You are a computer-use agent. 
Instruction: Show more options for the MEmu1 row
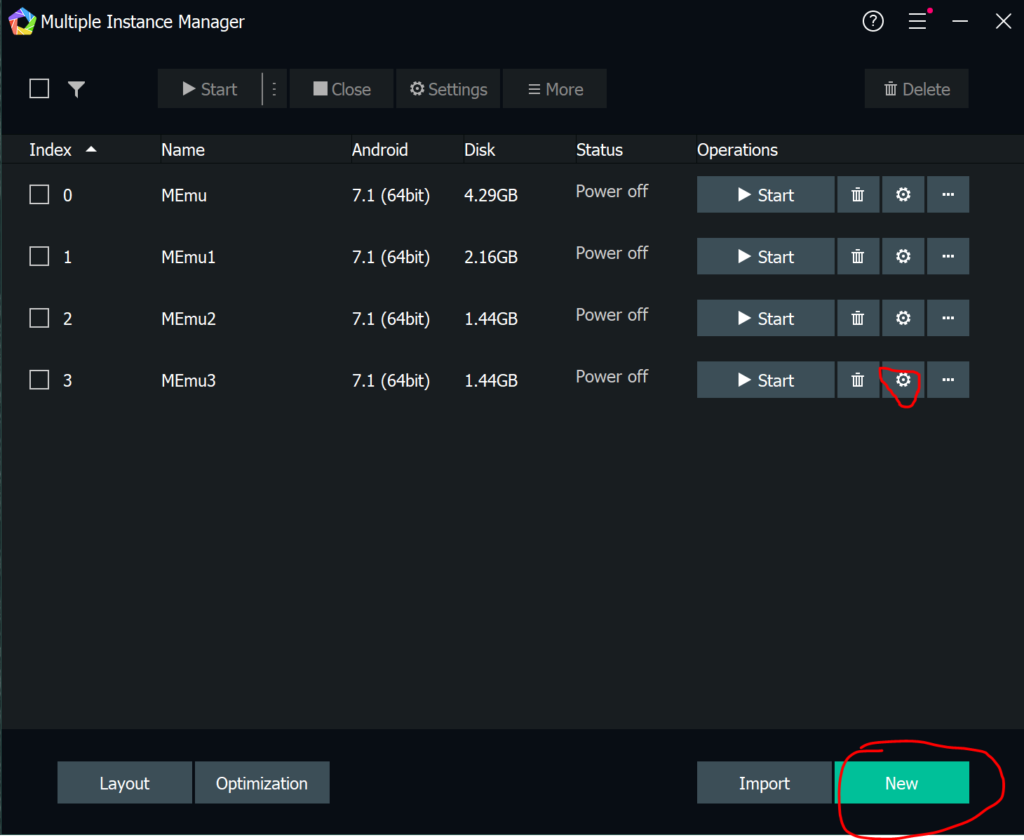pos(948,257)
